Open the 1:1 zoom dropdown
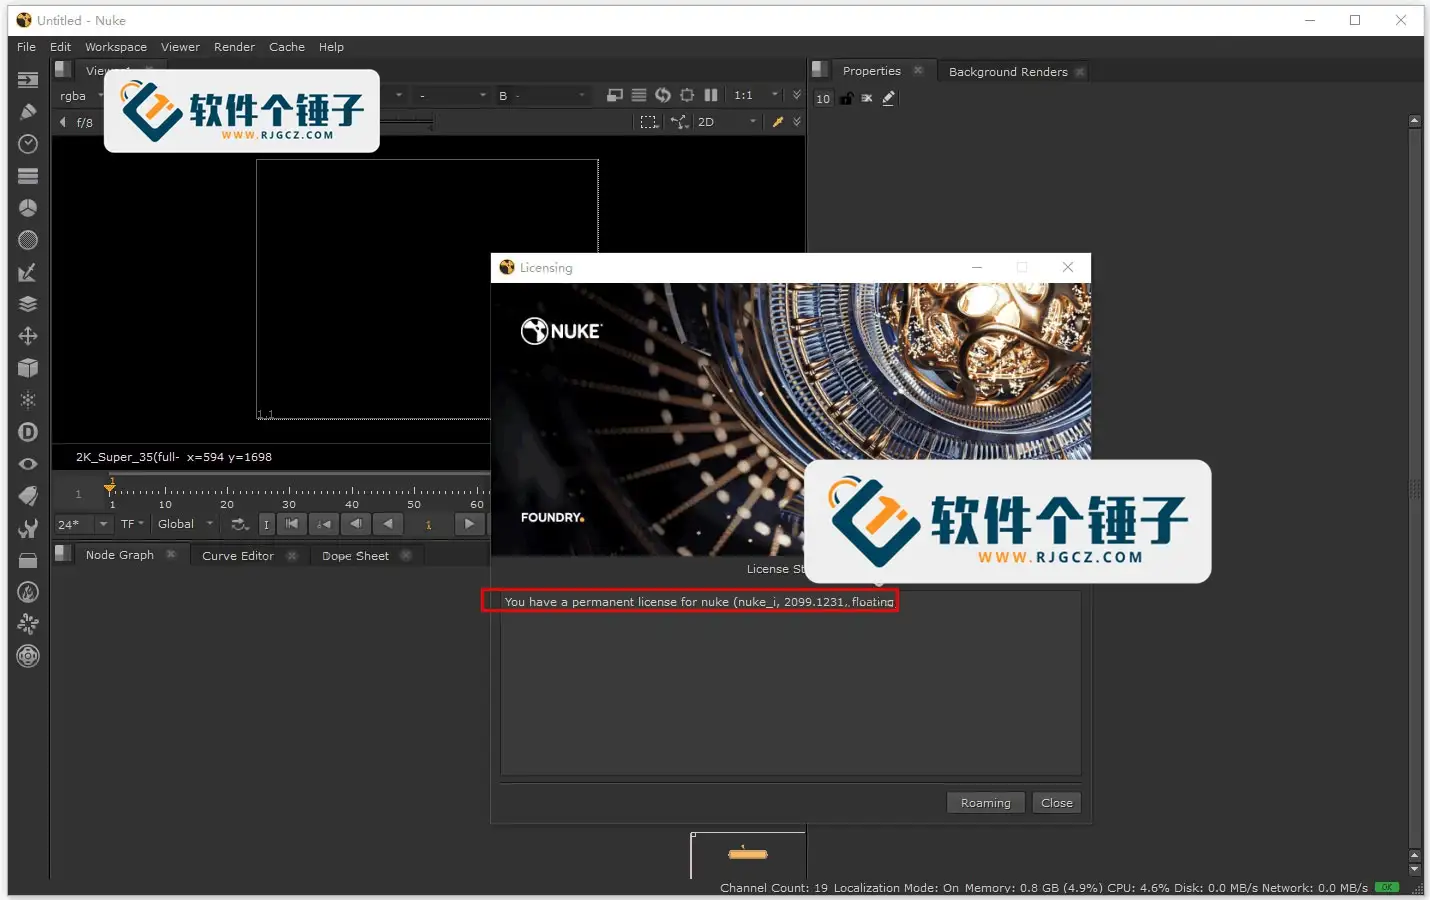 [x=756, y=95]
